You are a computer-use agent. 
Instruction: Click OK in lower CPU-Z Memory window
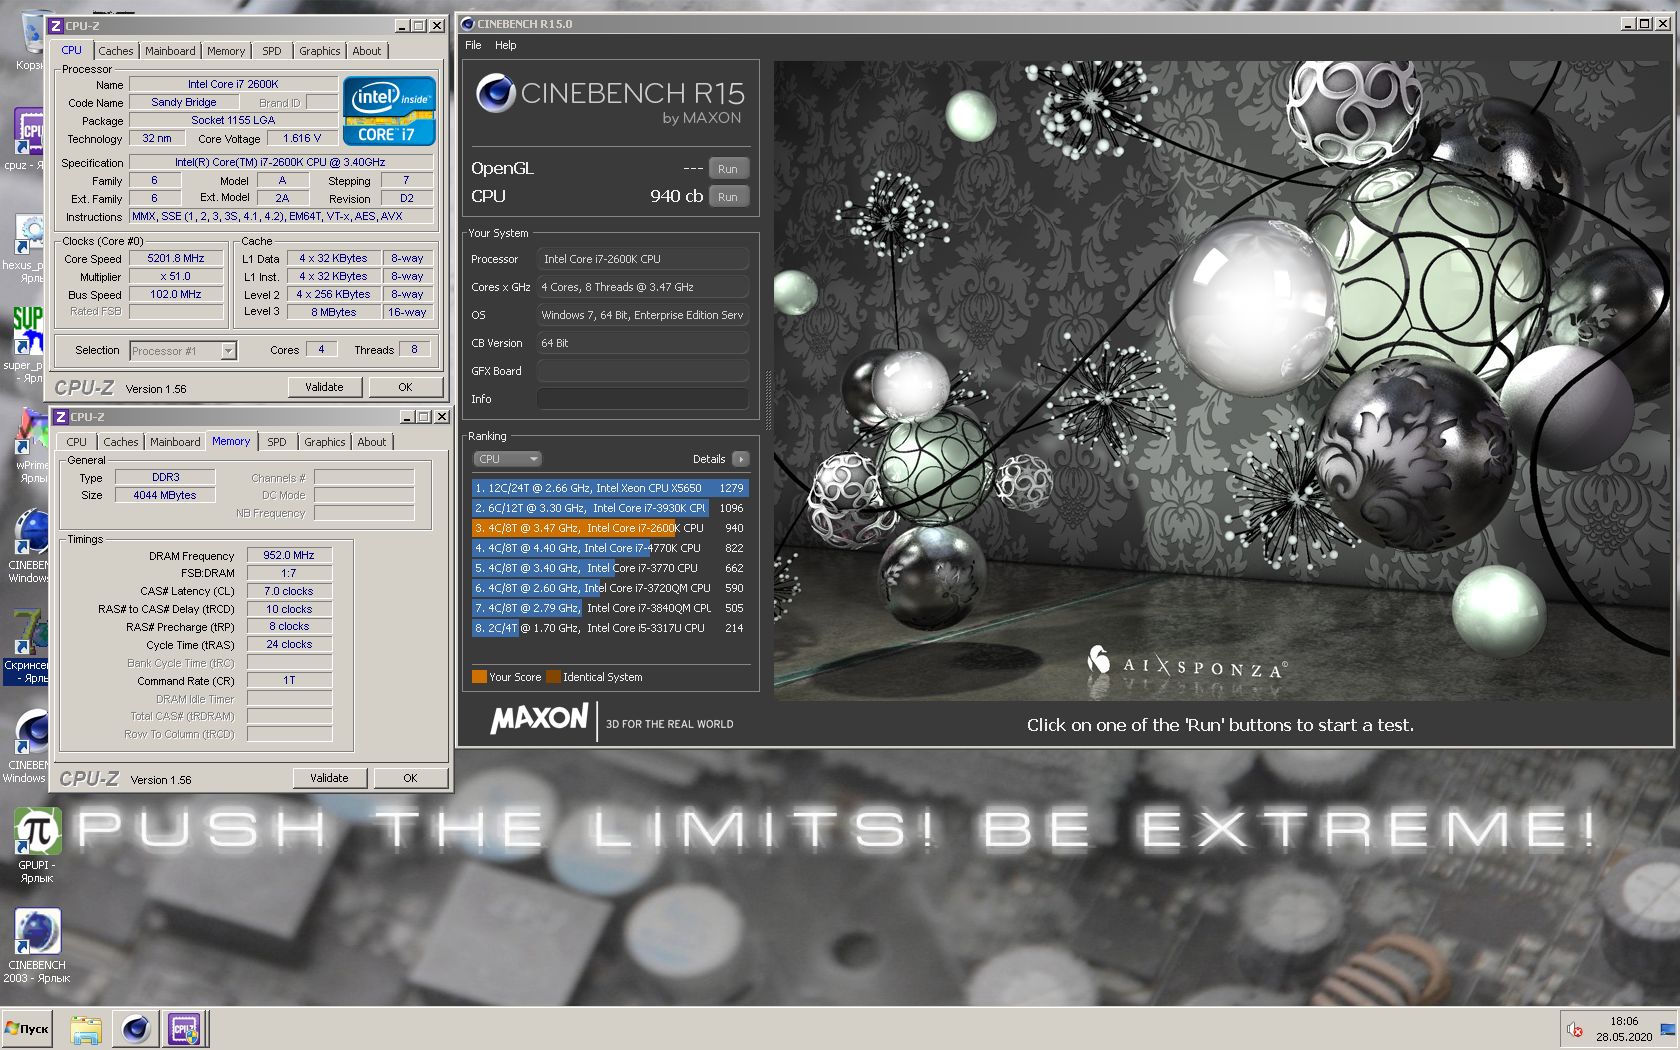coord(410,778)
